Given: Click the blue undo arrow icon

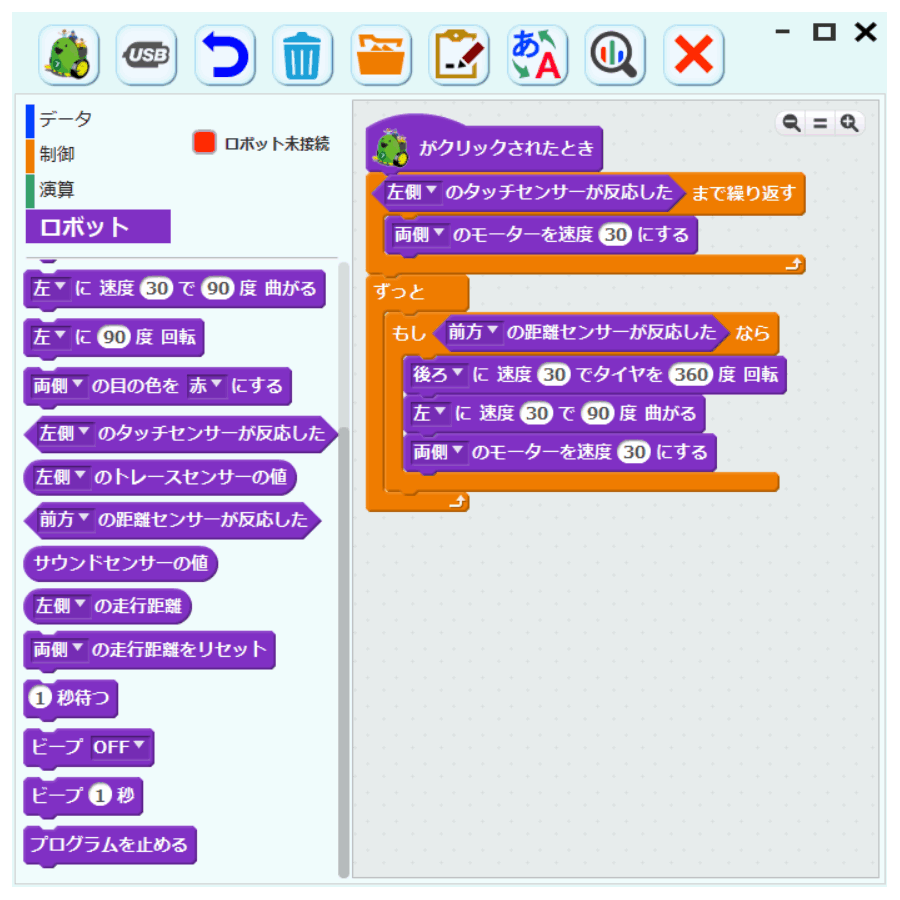Looking at the screenshot, I should tap(225, 55).
